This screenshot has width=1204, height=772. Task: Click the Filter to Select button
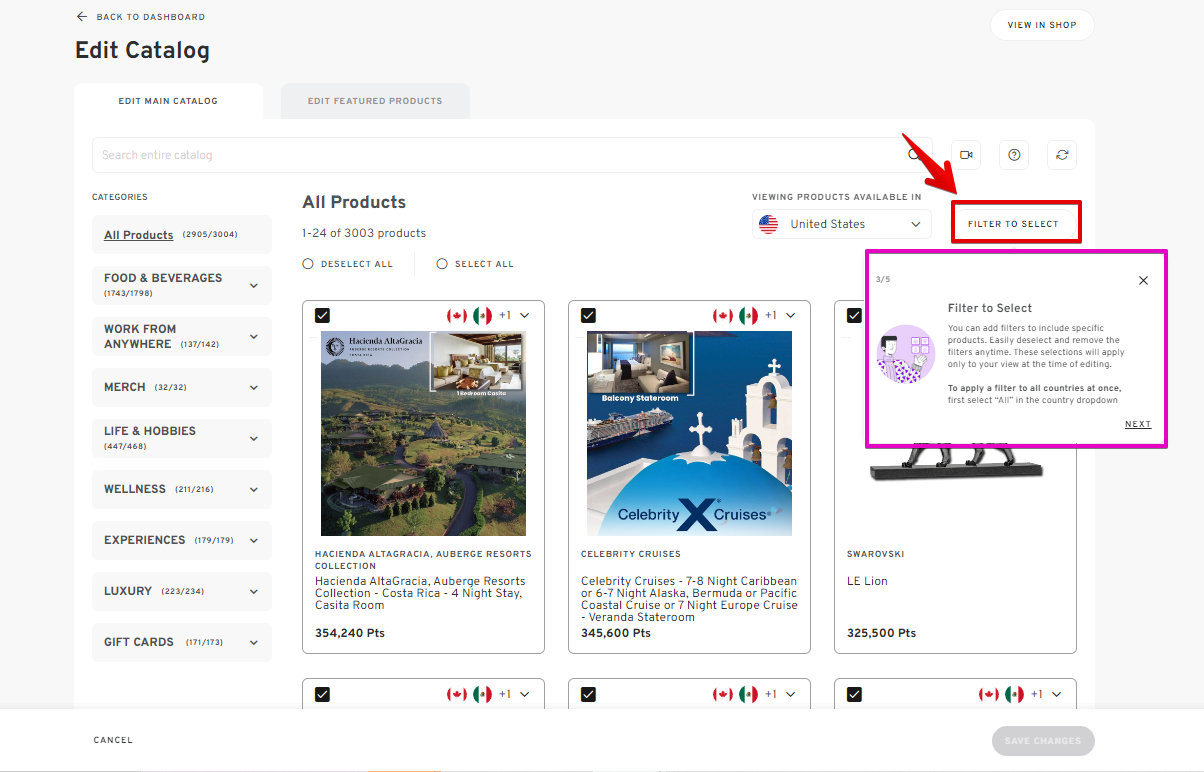pos(1014,223)
